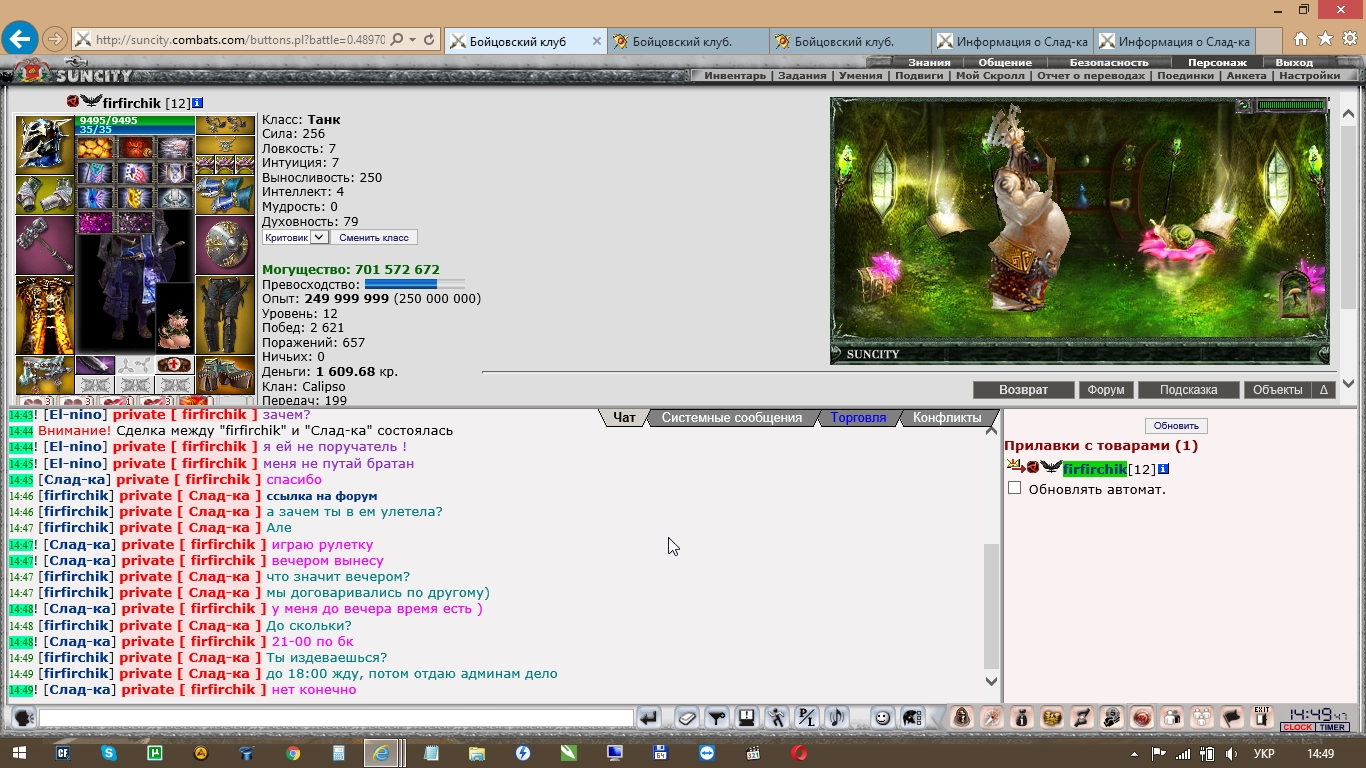
Task: Open the Знания menu
Action: [929, 62]
